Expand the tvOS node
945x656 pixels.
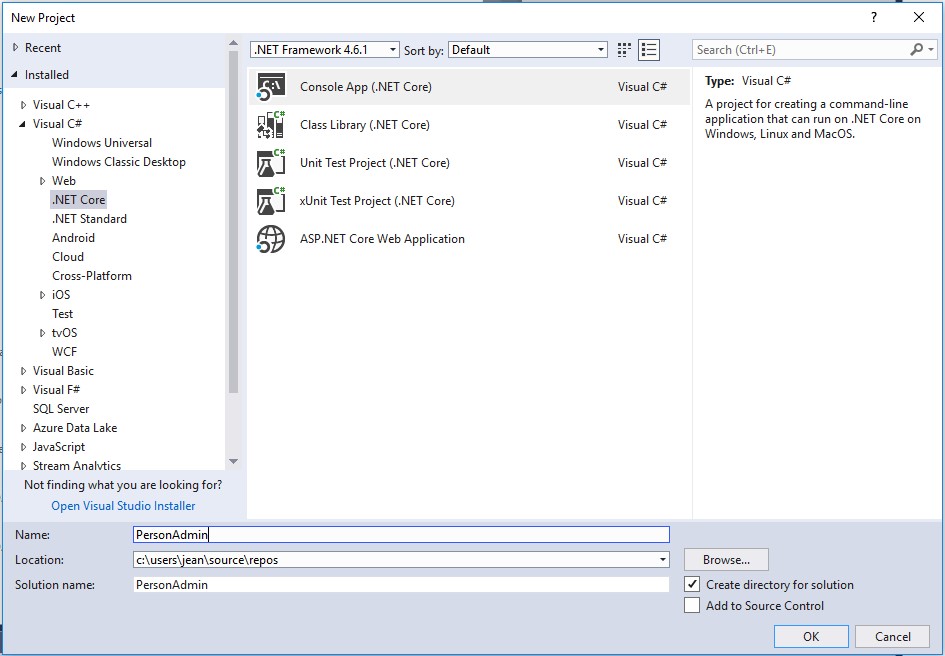42,333
